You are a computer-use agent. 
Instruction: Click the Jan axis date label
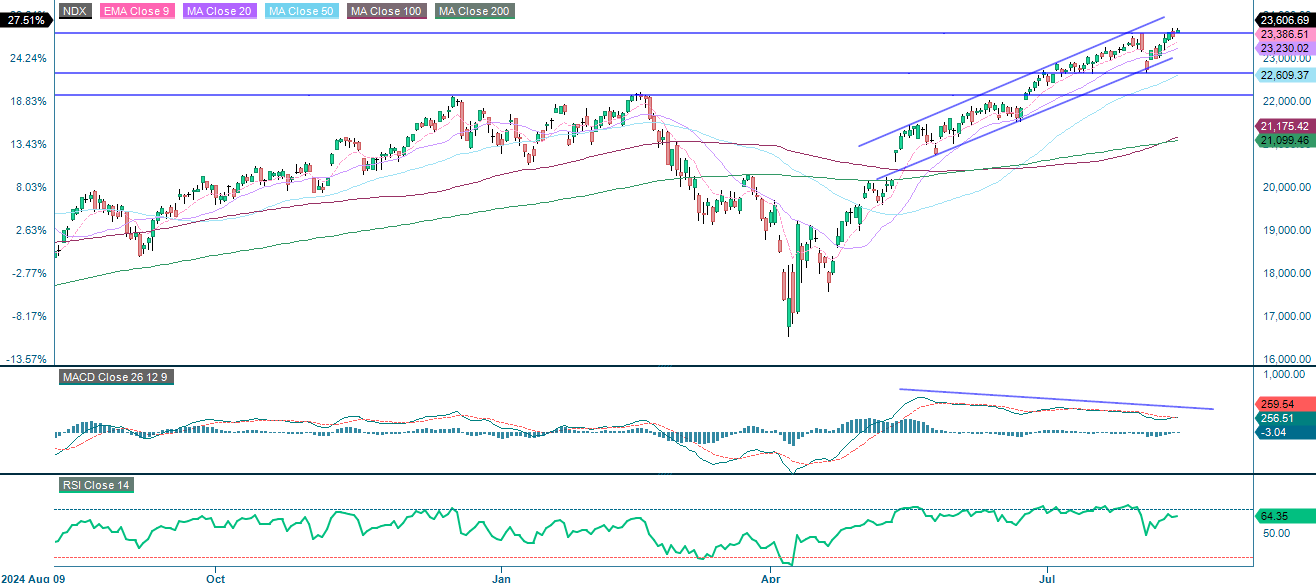click(x=501, y=578)
